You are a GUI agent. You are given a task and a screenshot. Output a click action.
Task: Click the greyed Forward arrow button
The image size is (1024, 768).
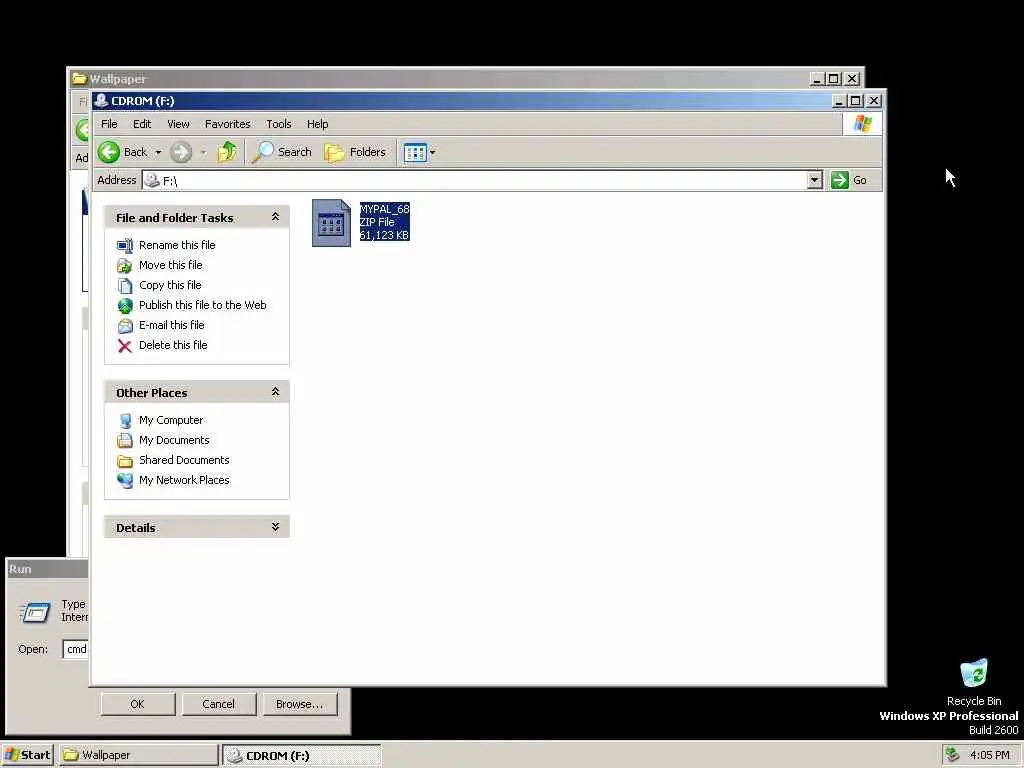click(181, 152)
